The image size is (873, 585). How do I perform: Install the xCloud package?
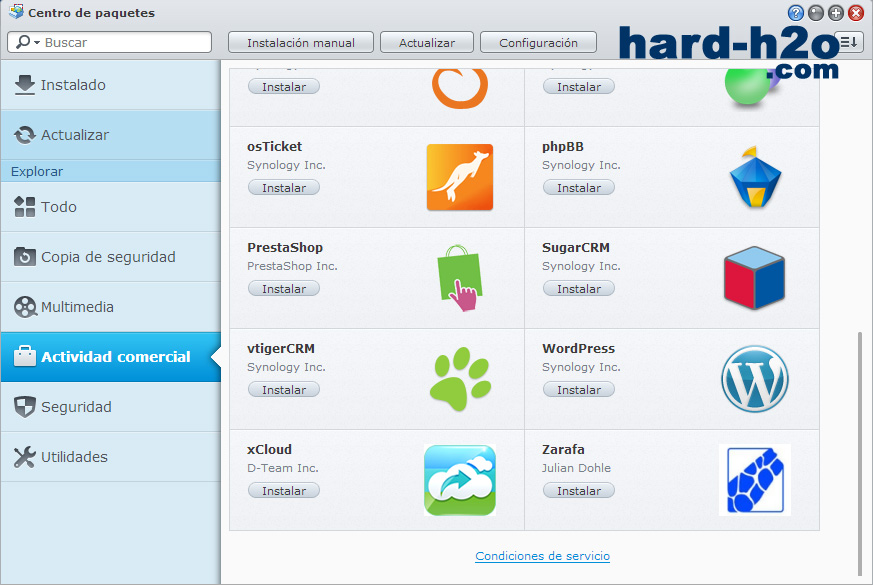tap(284, 490)
